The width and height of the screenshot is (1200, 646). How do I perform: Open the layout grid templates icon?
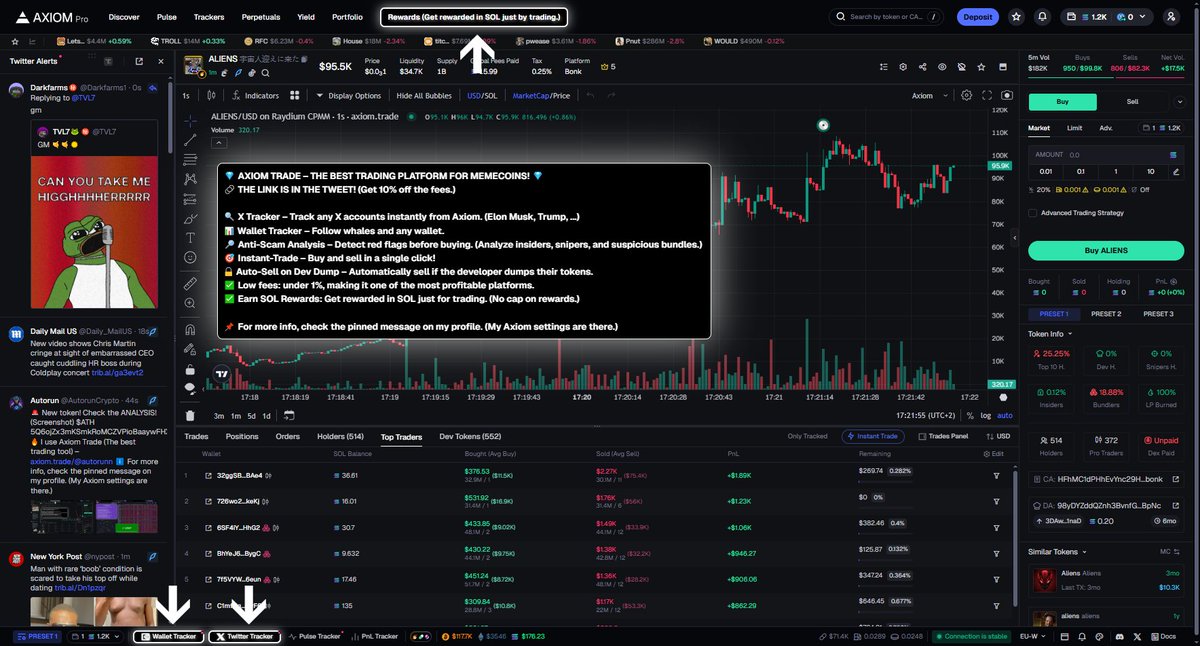295,96
